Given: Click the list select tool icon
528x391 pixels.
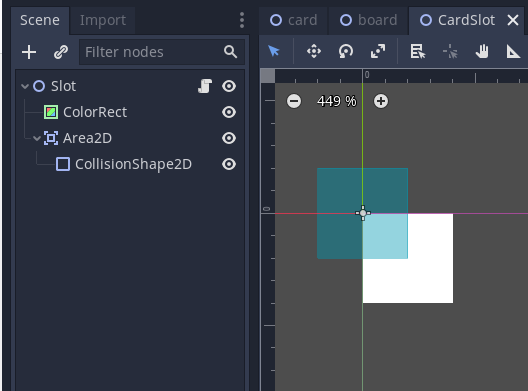Looking at the screenshot, I should [418, 52].
